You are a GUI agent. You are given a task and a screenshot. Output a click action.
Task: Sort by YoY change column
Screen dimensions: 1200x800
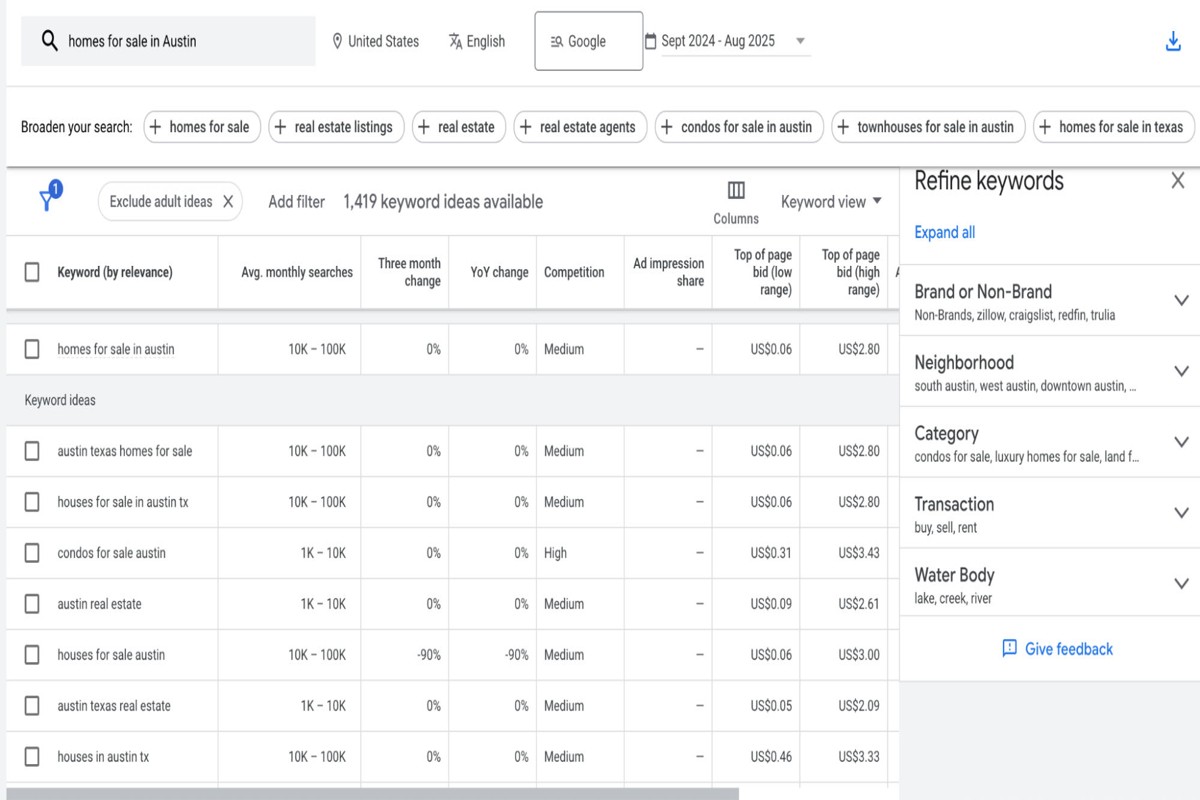(499, 272)
